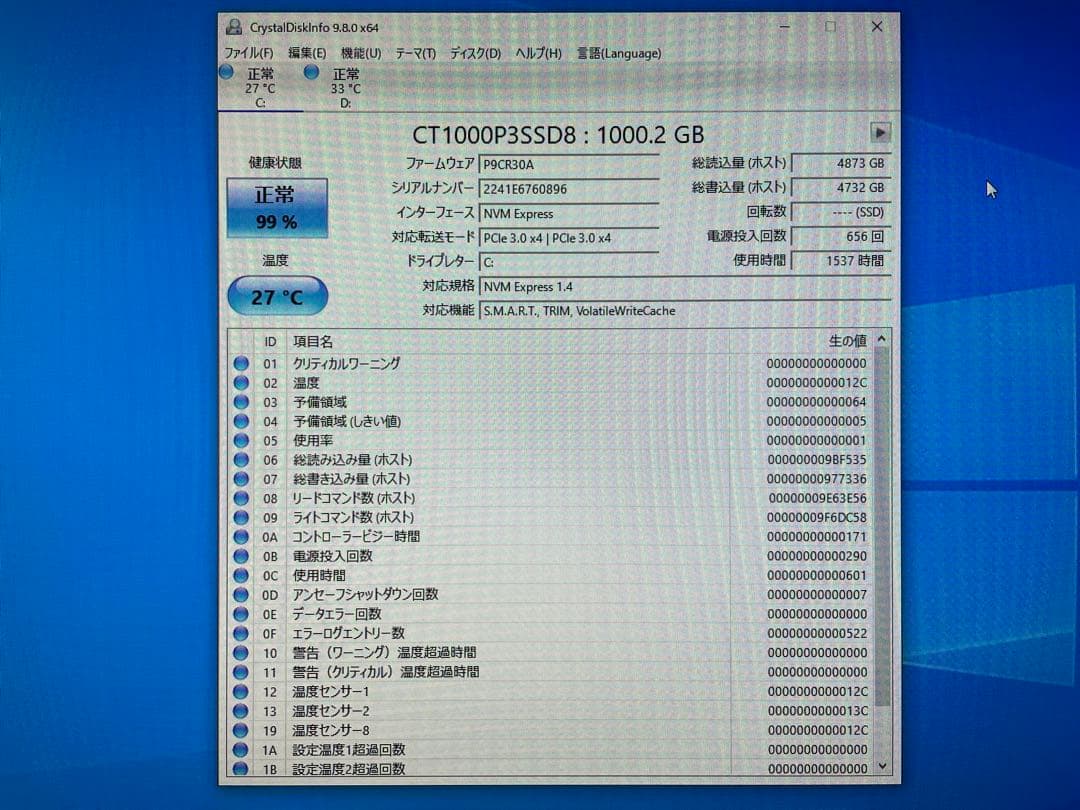
Task: Click the drive letter field C:
Action: 568,262
